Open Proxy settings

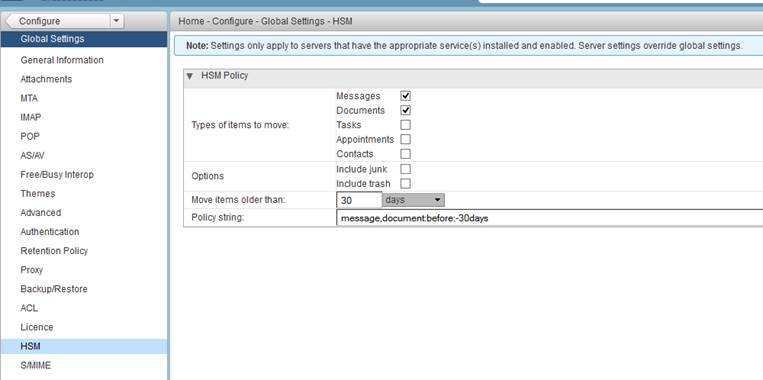point(32,270)
